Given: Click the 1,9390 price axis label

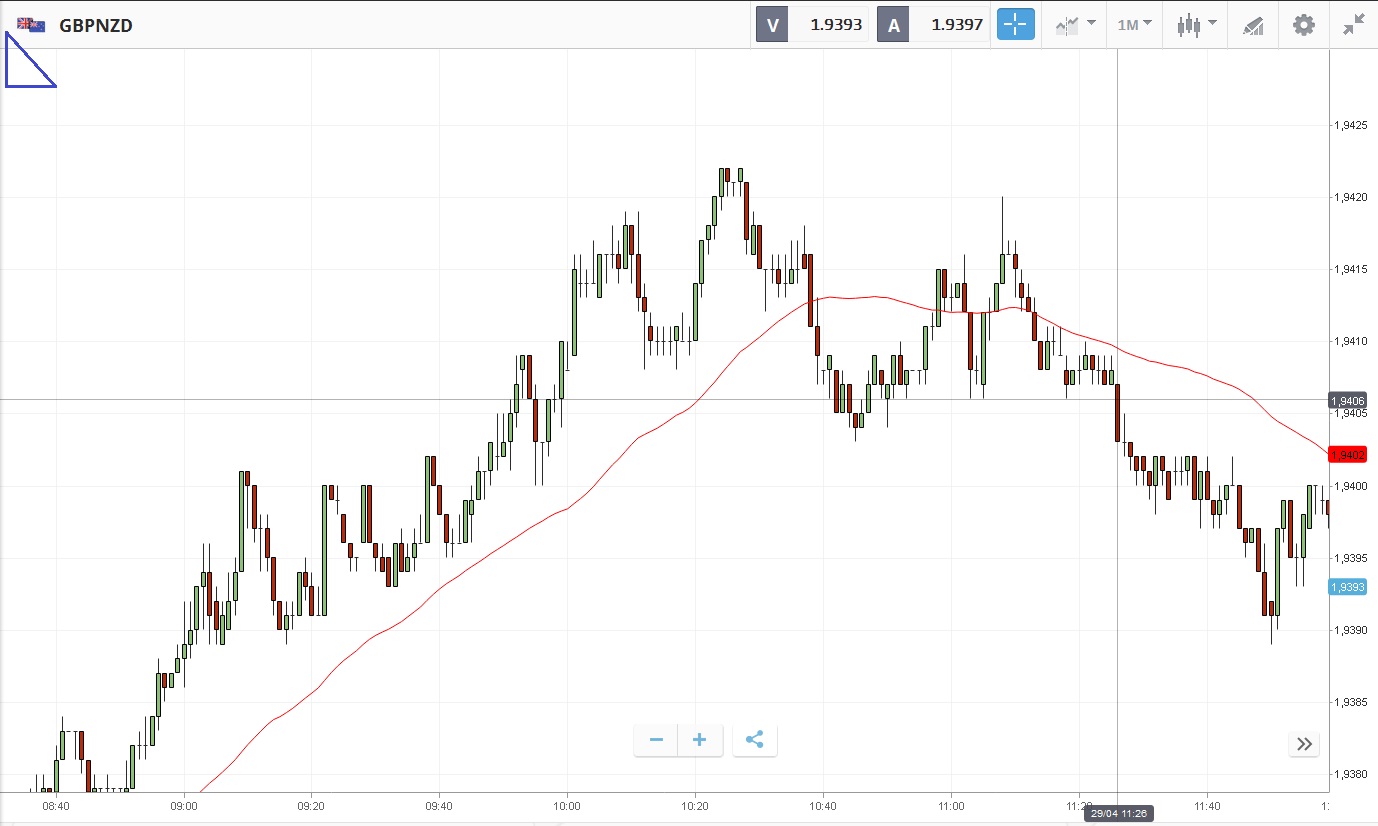Looking at the screenshot, I should pyautogui.click(x=1352, y=630).
